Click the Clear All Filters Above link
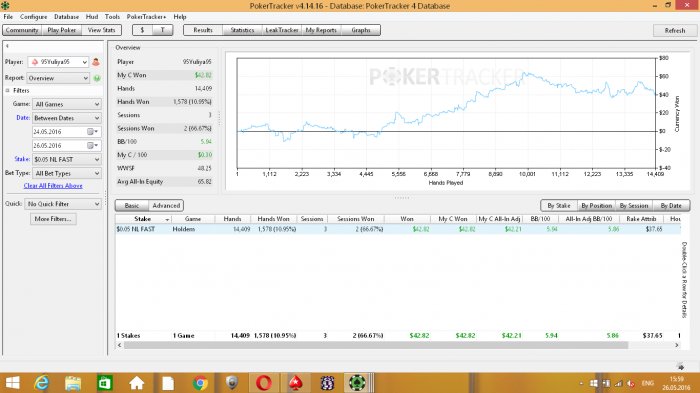This screenshot has height=393, width=700. (53, 186)
